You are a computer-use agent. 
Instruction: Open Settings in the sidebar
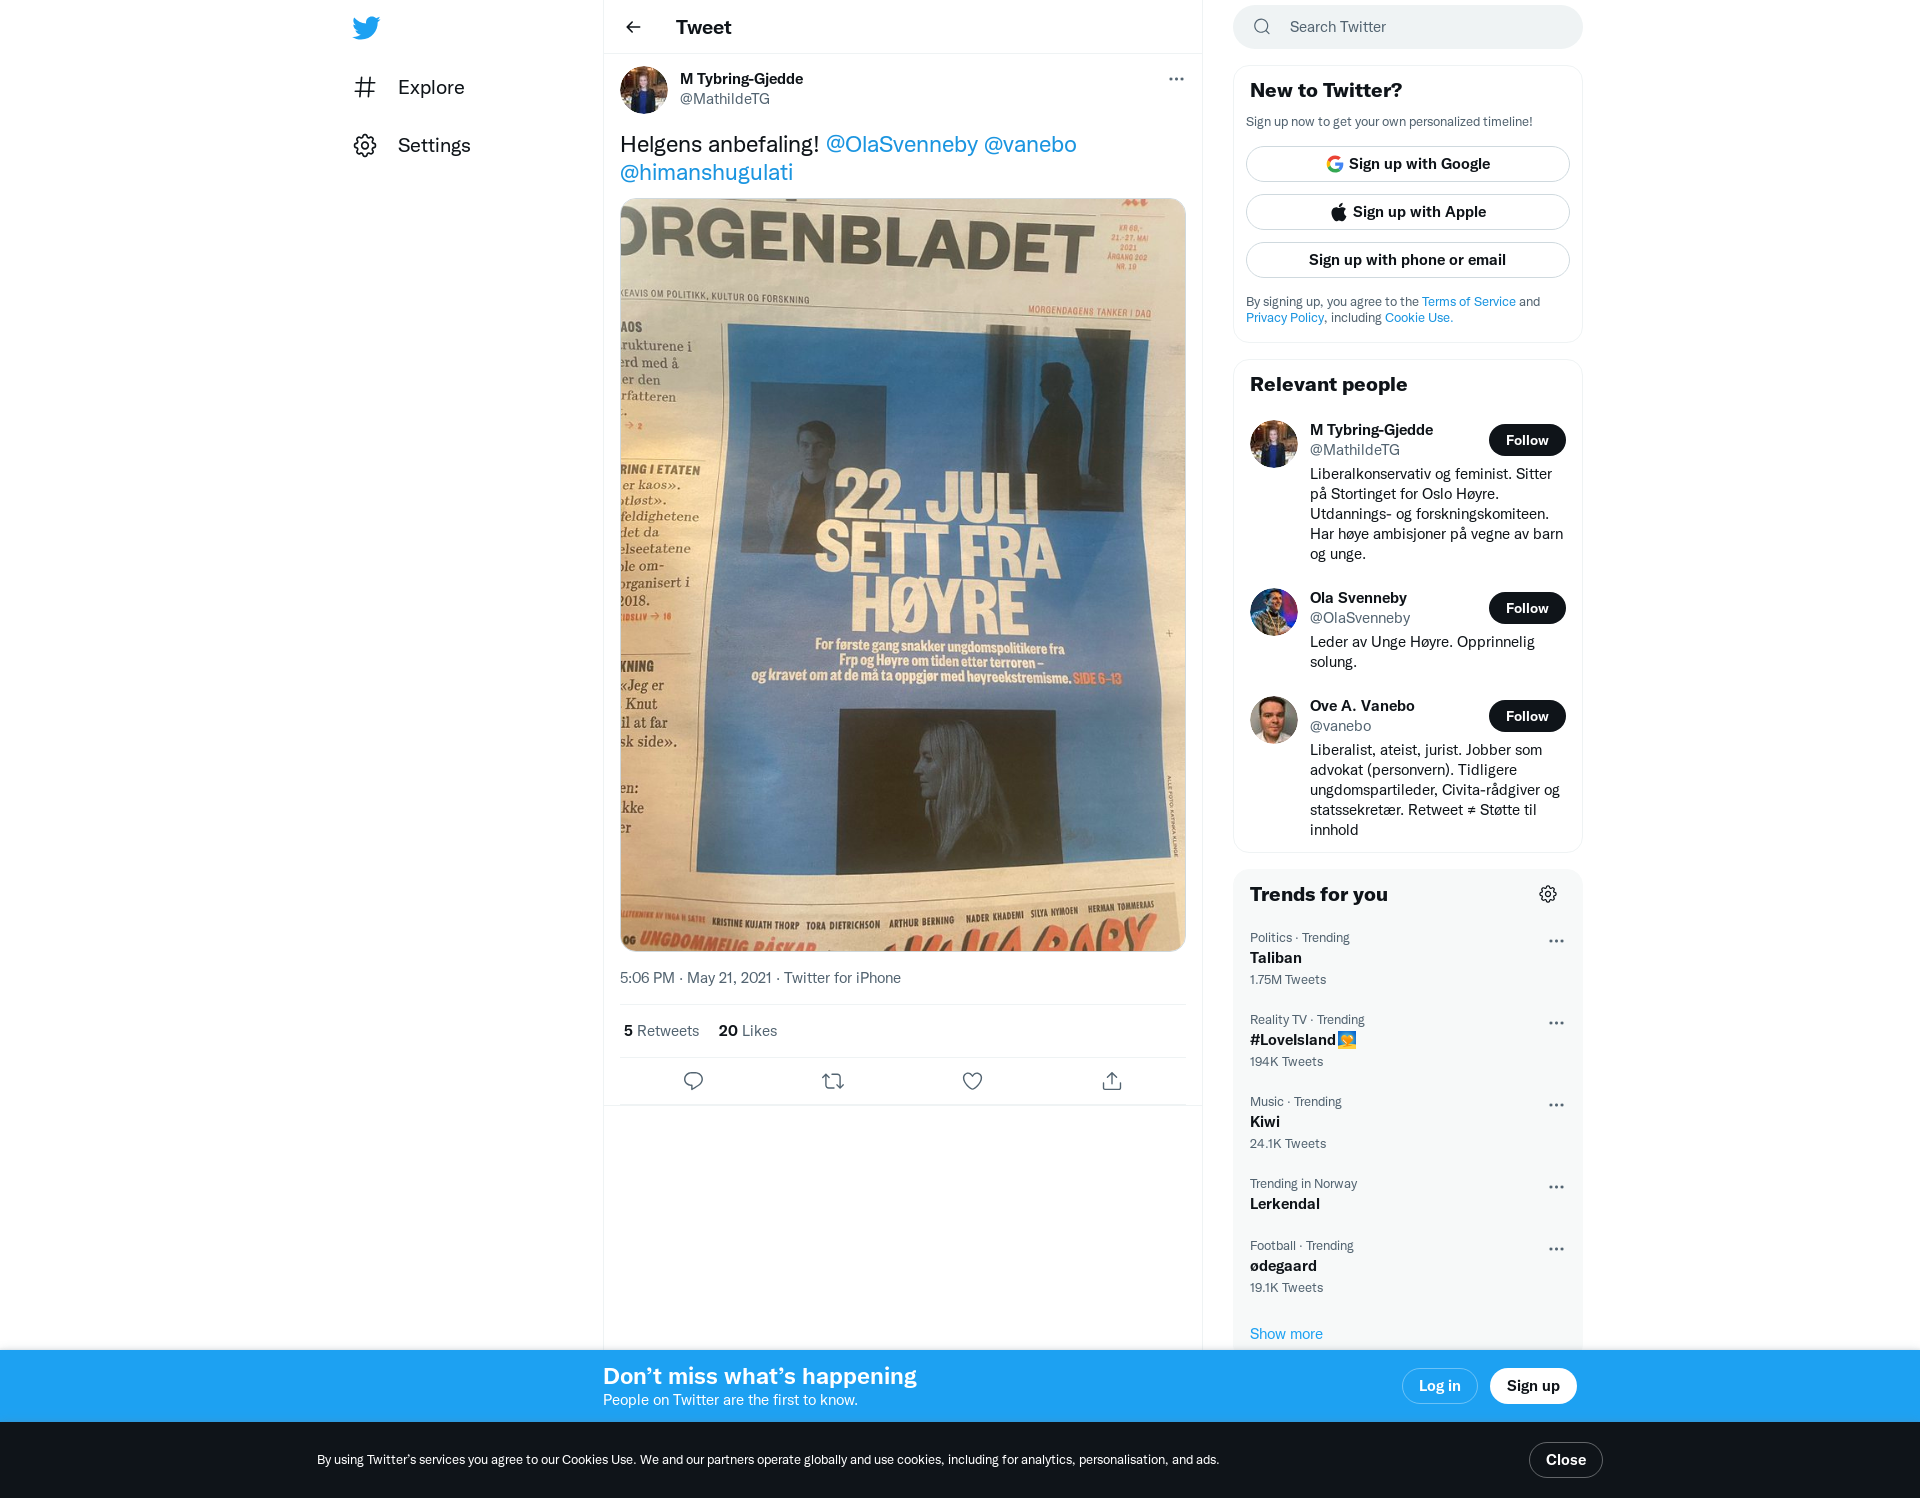pyautogui.click(x=412, y=145)
